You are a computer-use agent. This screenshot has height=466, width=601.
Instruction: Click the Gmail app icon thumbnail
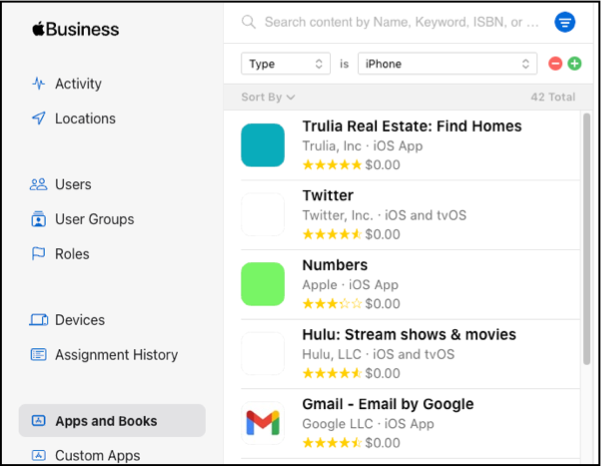[x=263, y=423]
